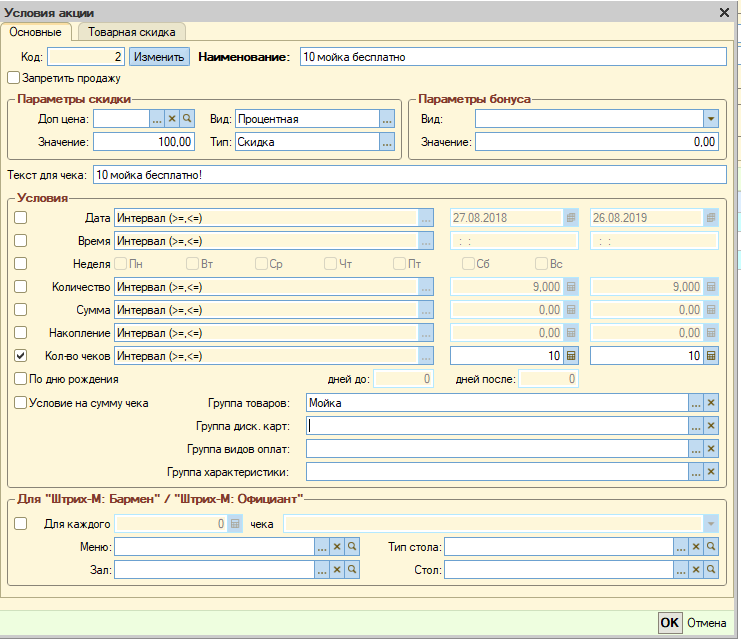Search Тип стола with magnifier icon
741x642 pixels.
click(x=711, y=547)
